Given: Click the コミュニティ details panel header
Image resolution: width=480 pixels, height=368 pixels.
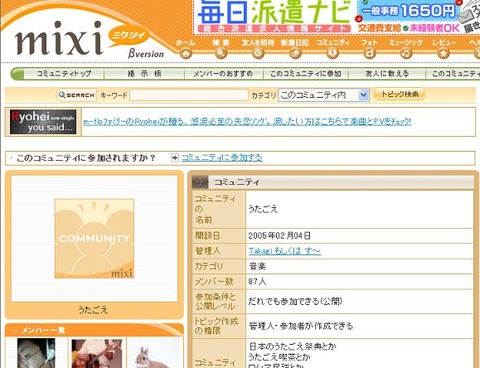Looking at the screenshot, I should tap(333, 182).
